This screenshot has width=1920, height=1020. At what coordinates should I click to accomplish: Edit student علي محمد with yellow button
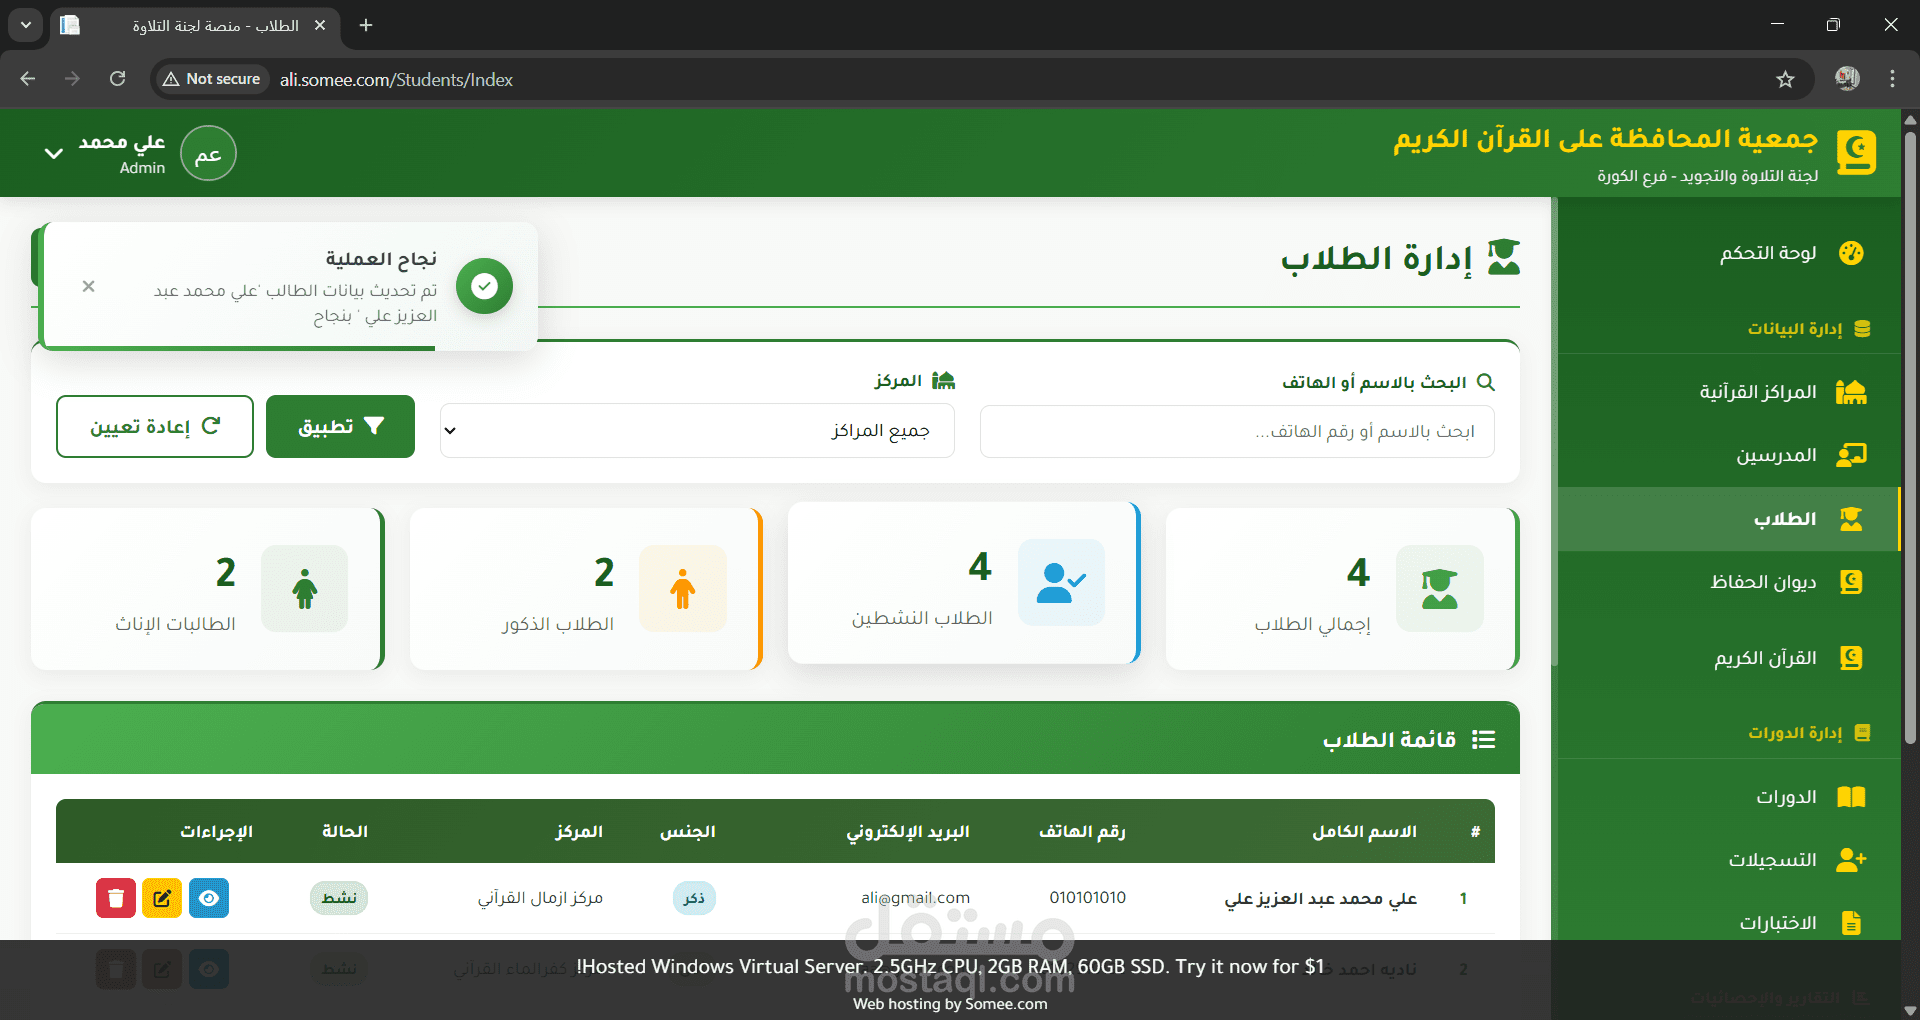point(162,898)
